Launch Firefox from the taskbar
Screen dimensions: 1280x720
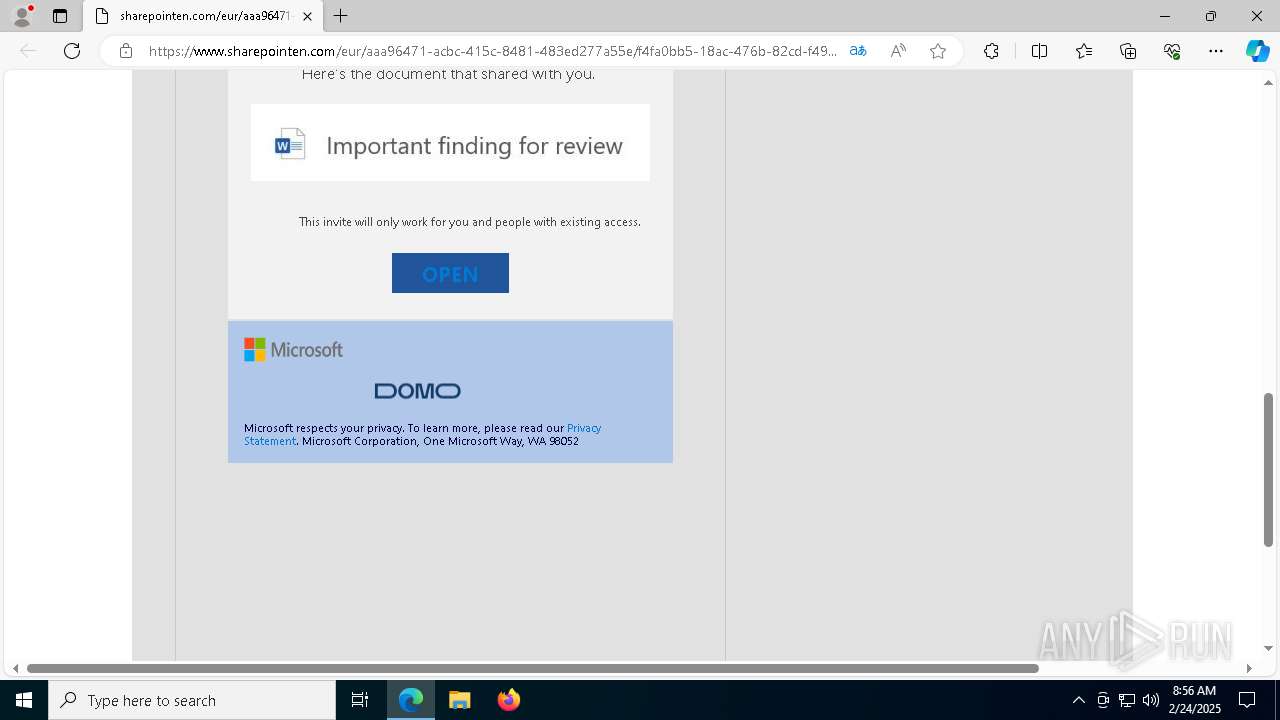[x=509, y=700]
